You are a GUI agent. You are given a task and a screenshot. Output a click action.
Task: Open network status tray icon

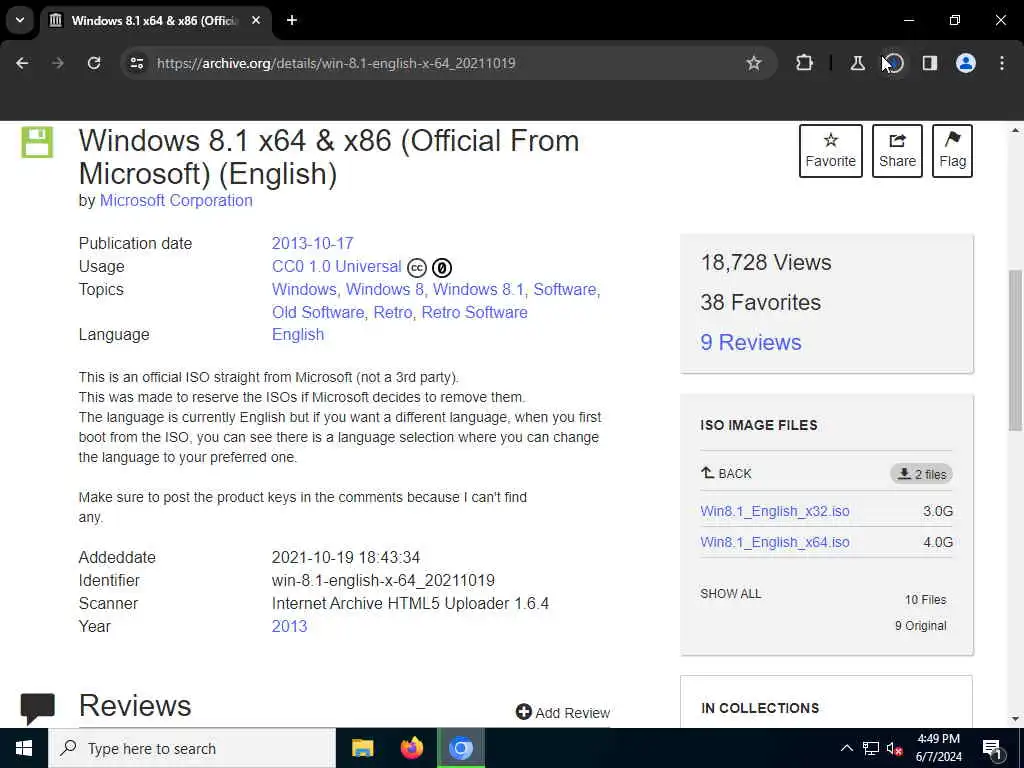(871, 748)
